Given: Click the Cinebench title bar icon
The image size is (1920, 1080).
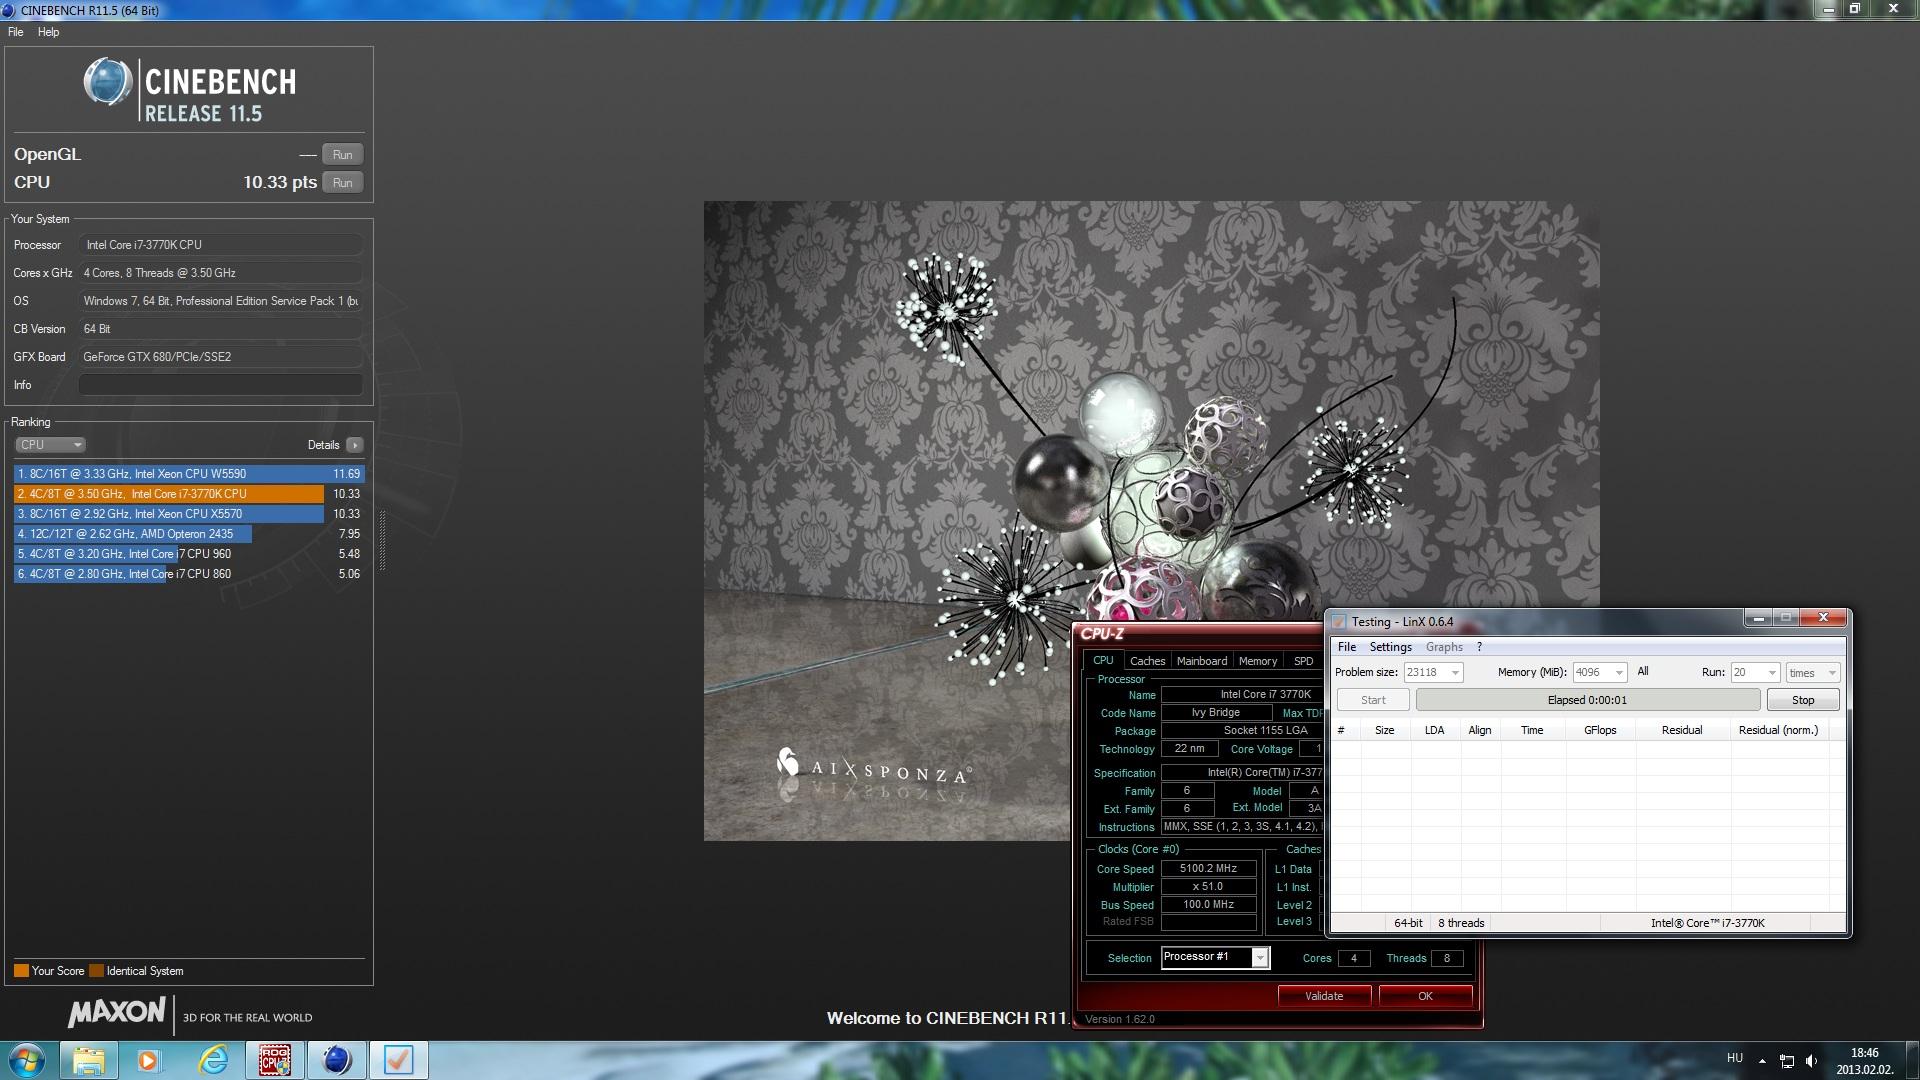Looking at the screenshot, I should [9, 10].
